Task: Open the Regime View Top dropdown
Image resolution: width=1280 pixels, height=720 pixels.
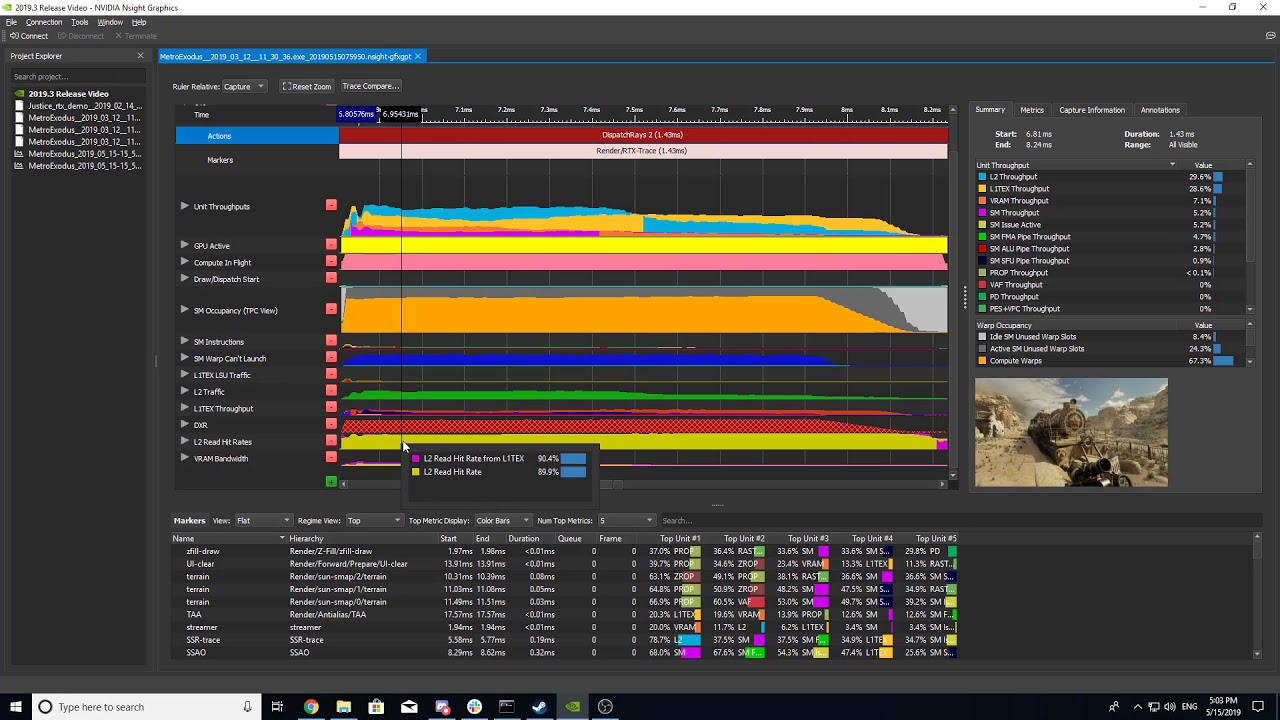Action: (x=373, y=521)
